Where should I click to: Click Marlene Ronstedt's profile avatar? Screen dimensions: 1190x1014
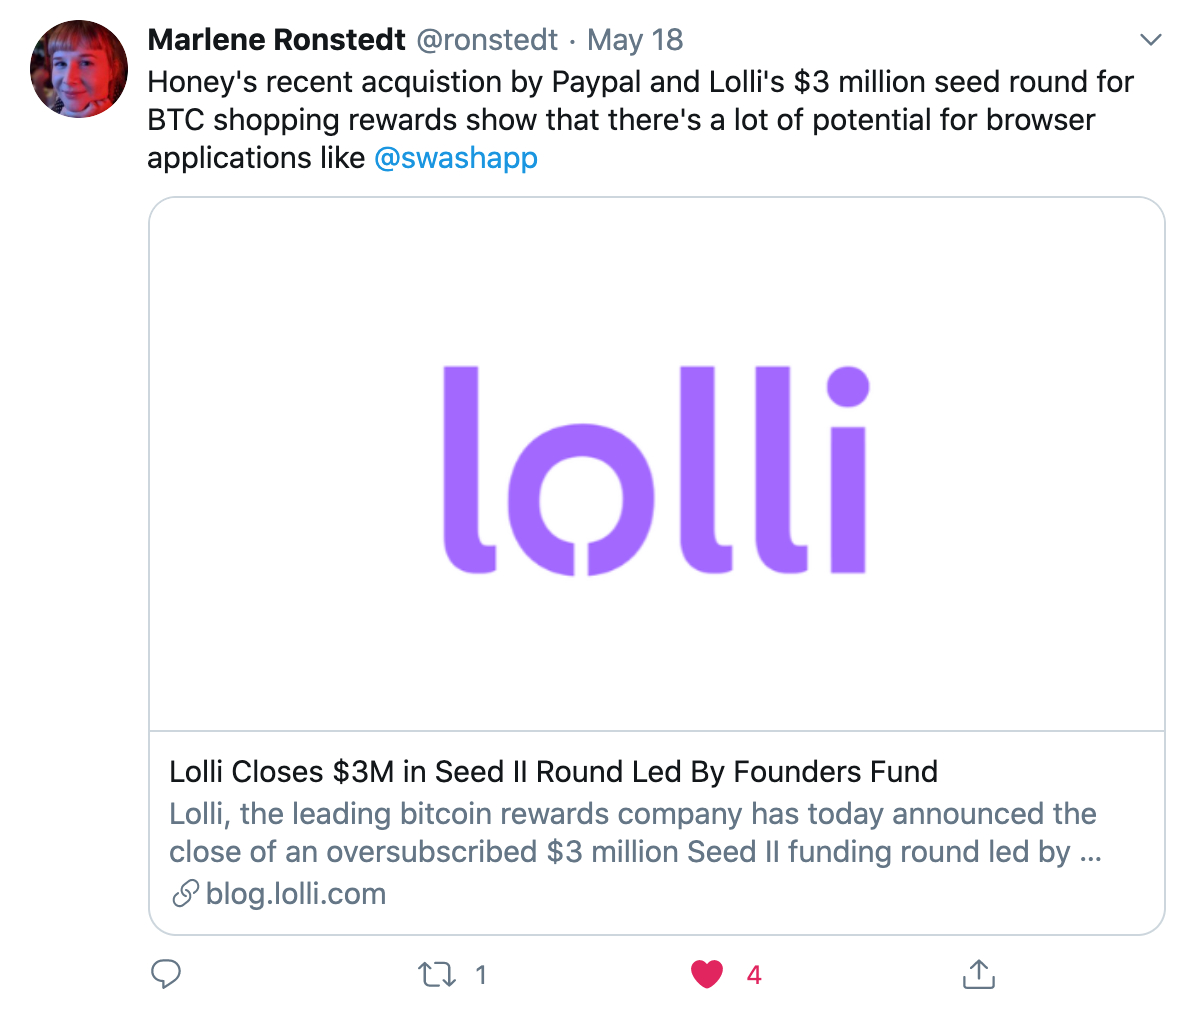pyautogui.click(x=79, y=68)
